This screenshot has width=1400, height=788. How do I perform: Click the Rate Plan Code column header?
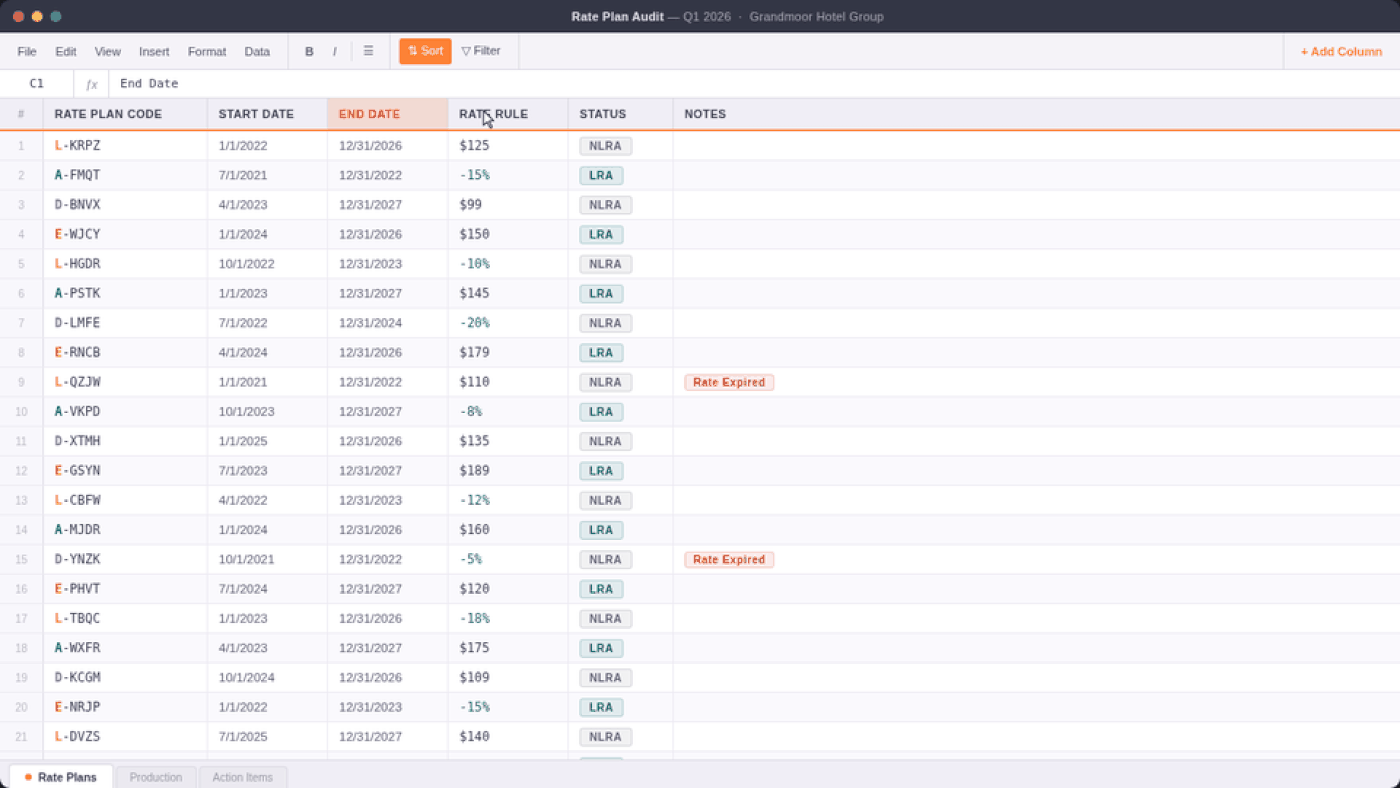pyautogui.click(x=125, y=114)
